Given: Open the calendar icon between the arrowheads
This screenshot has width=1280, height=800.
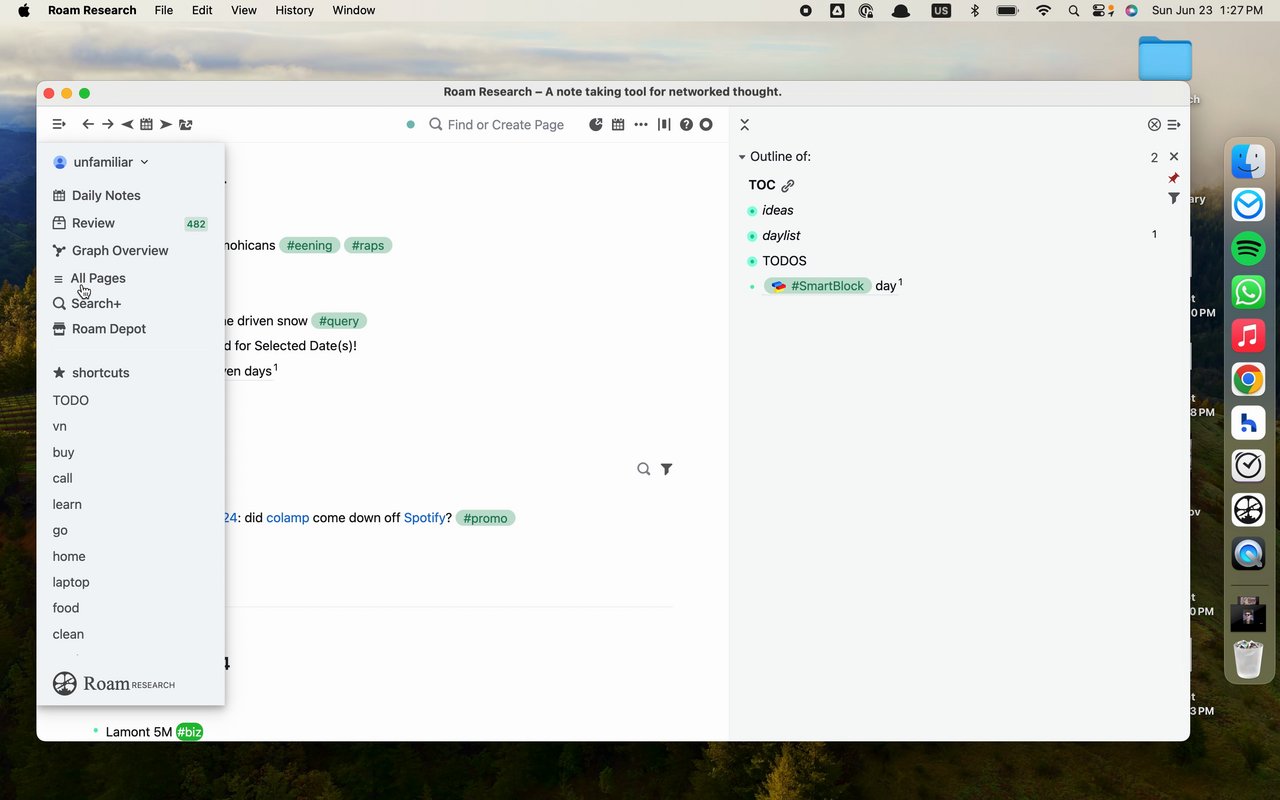Looking at the screenshot, I should pyautogui.click(x=146, y=124).
